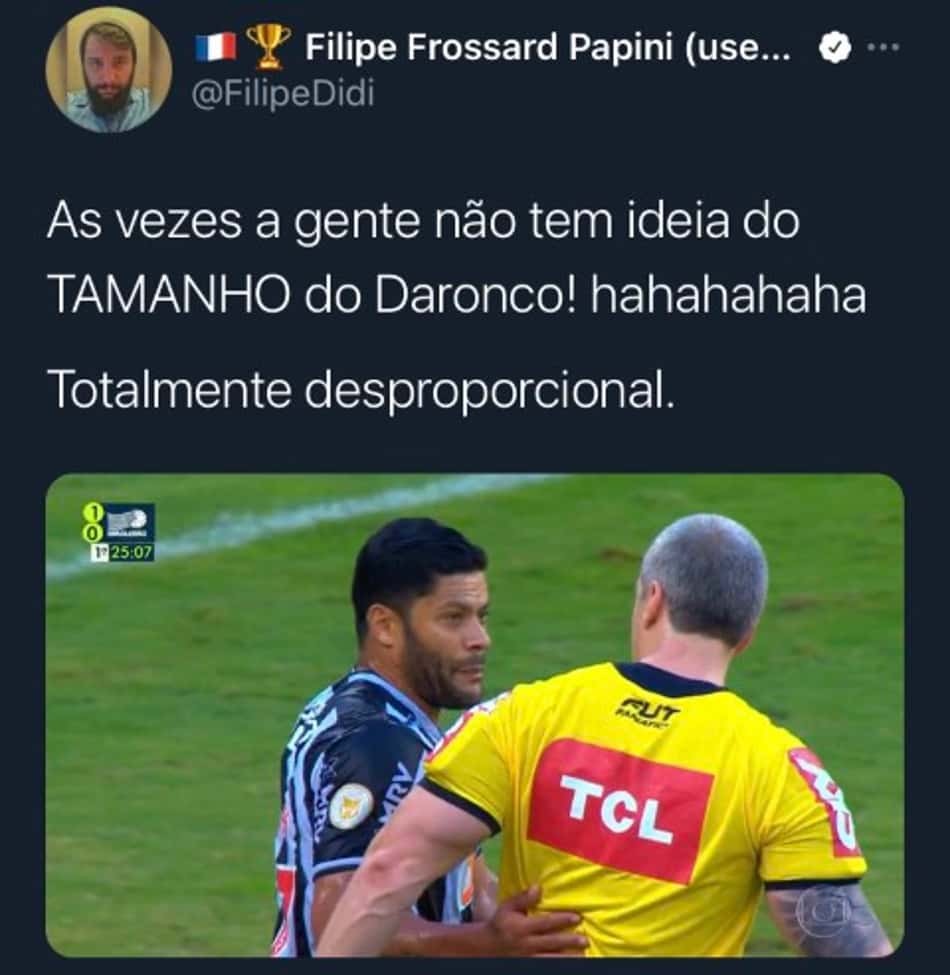
Task: Click the hahahahaha text in the tweet
Action: (x=728, y=295)
